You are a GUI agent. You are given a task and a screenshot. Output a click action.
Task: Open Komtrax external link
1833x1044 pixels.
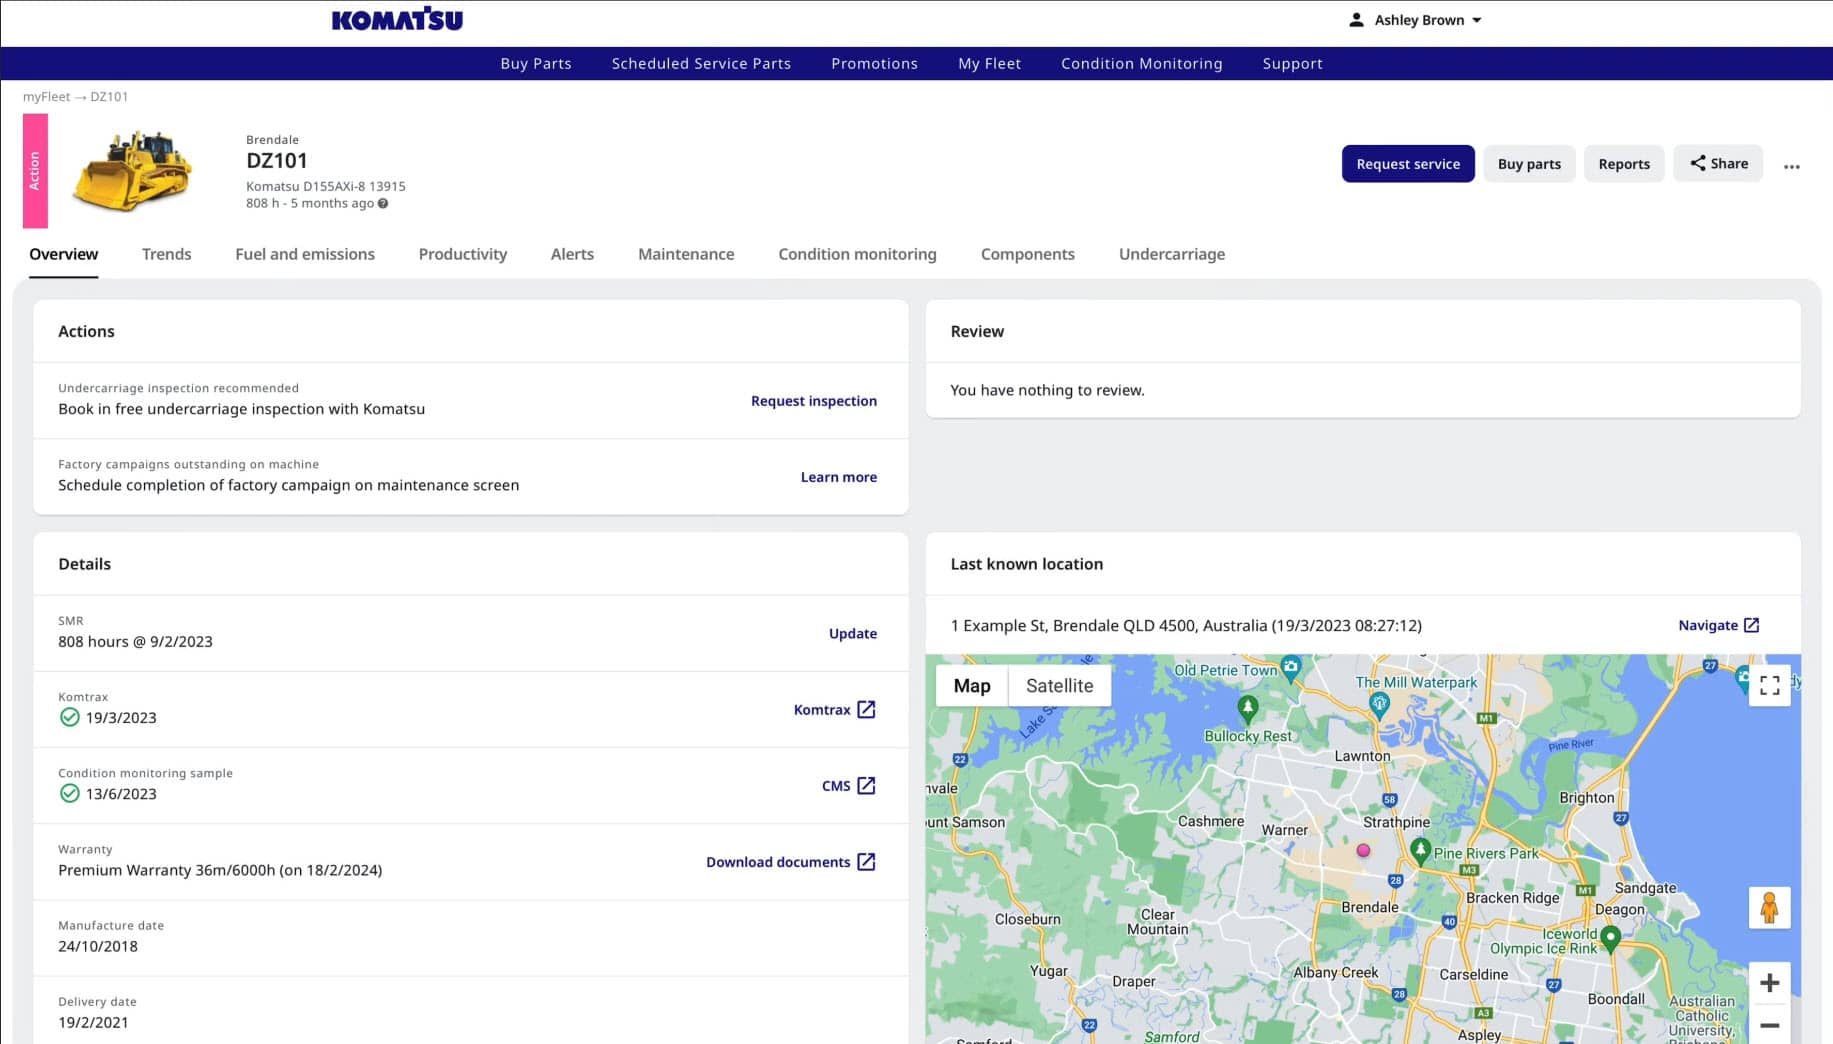834,710
